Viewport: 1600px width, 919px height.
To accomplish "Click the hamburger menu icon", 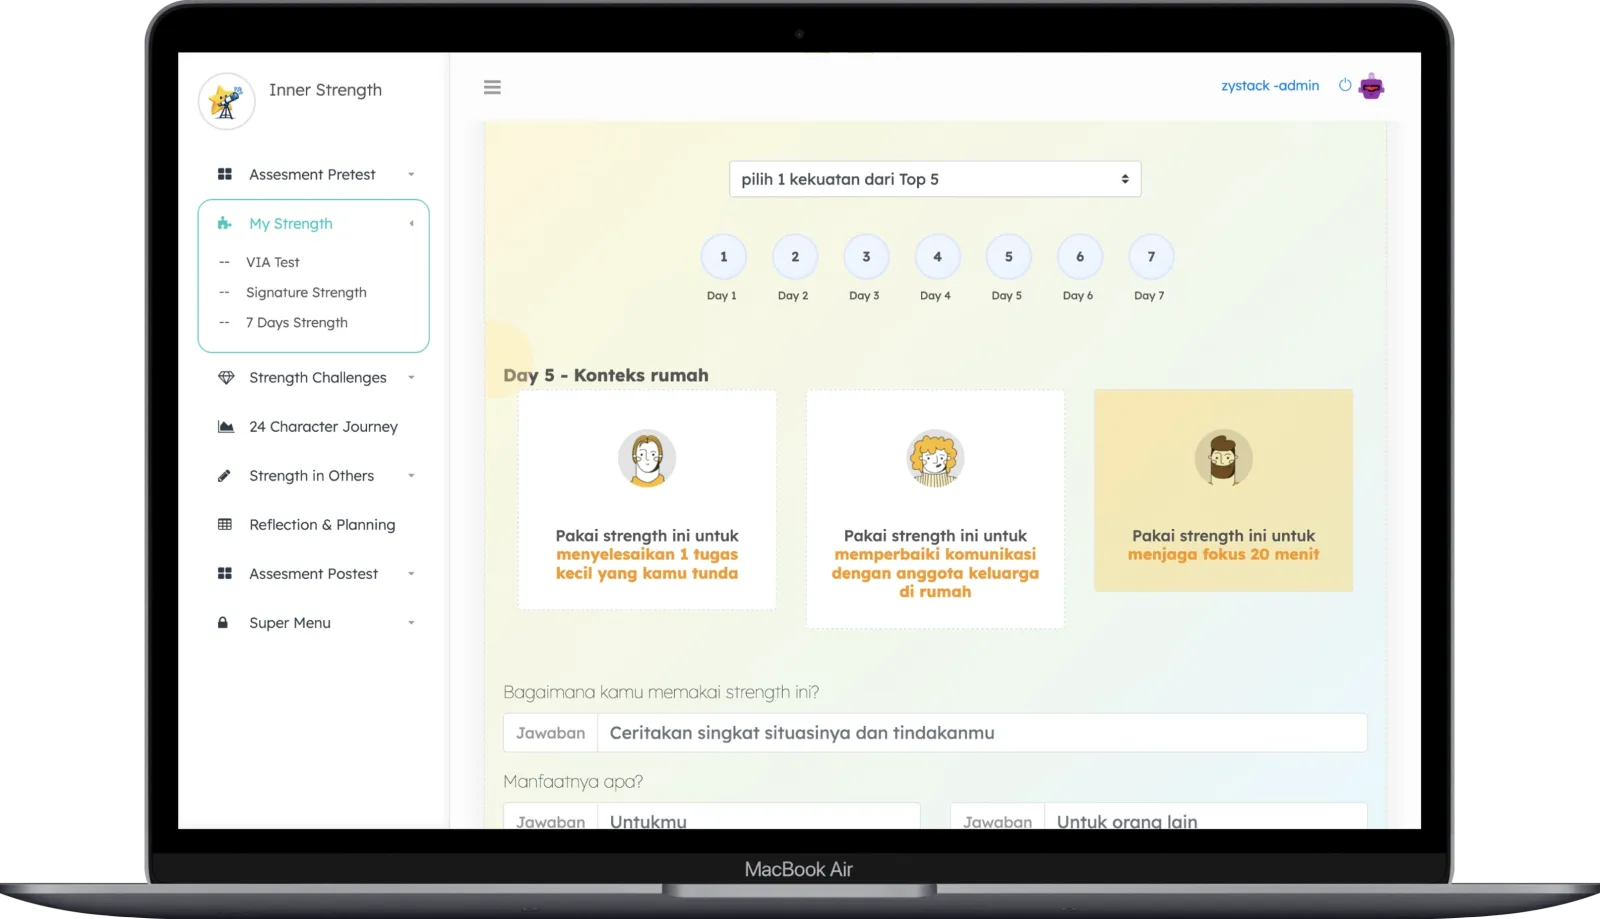I will pyautogui.click(x=492, y=88).
